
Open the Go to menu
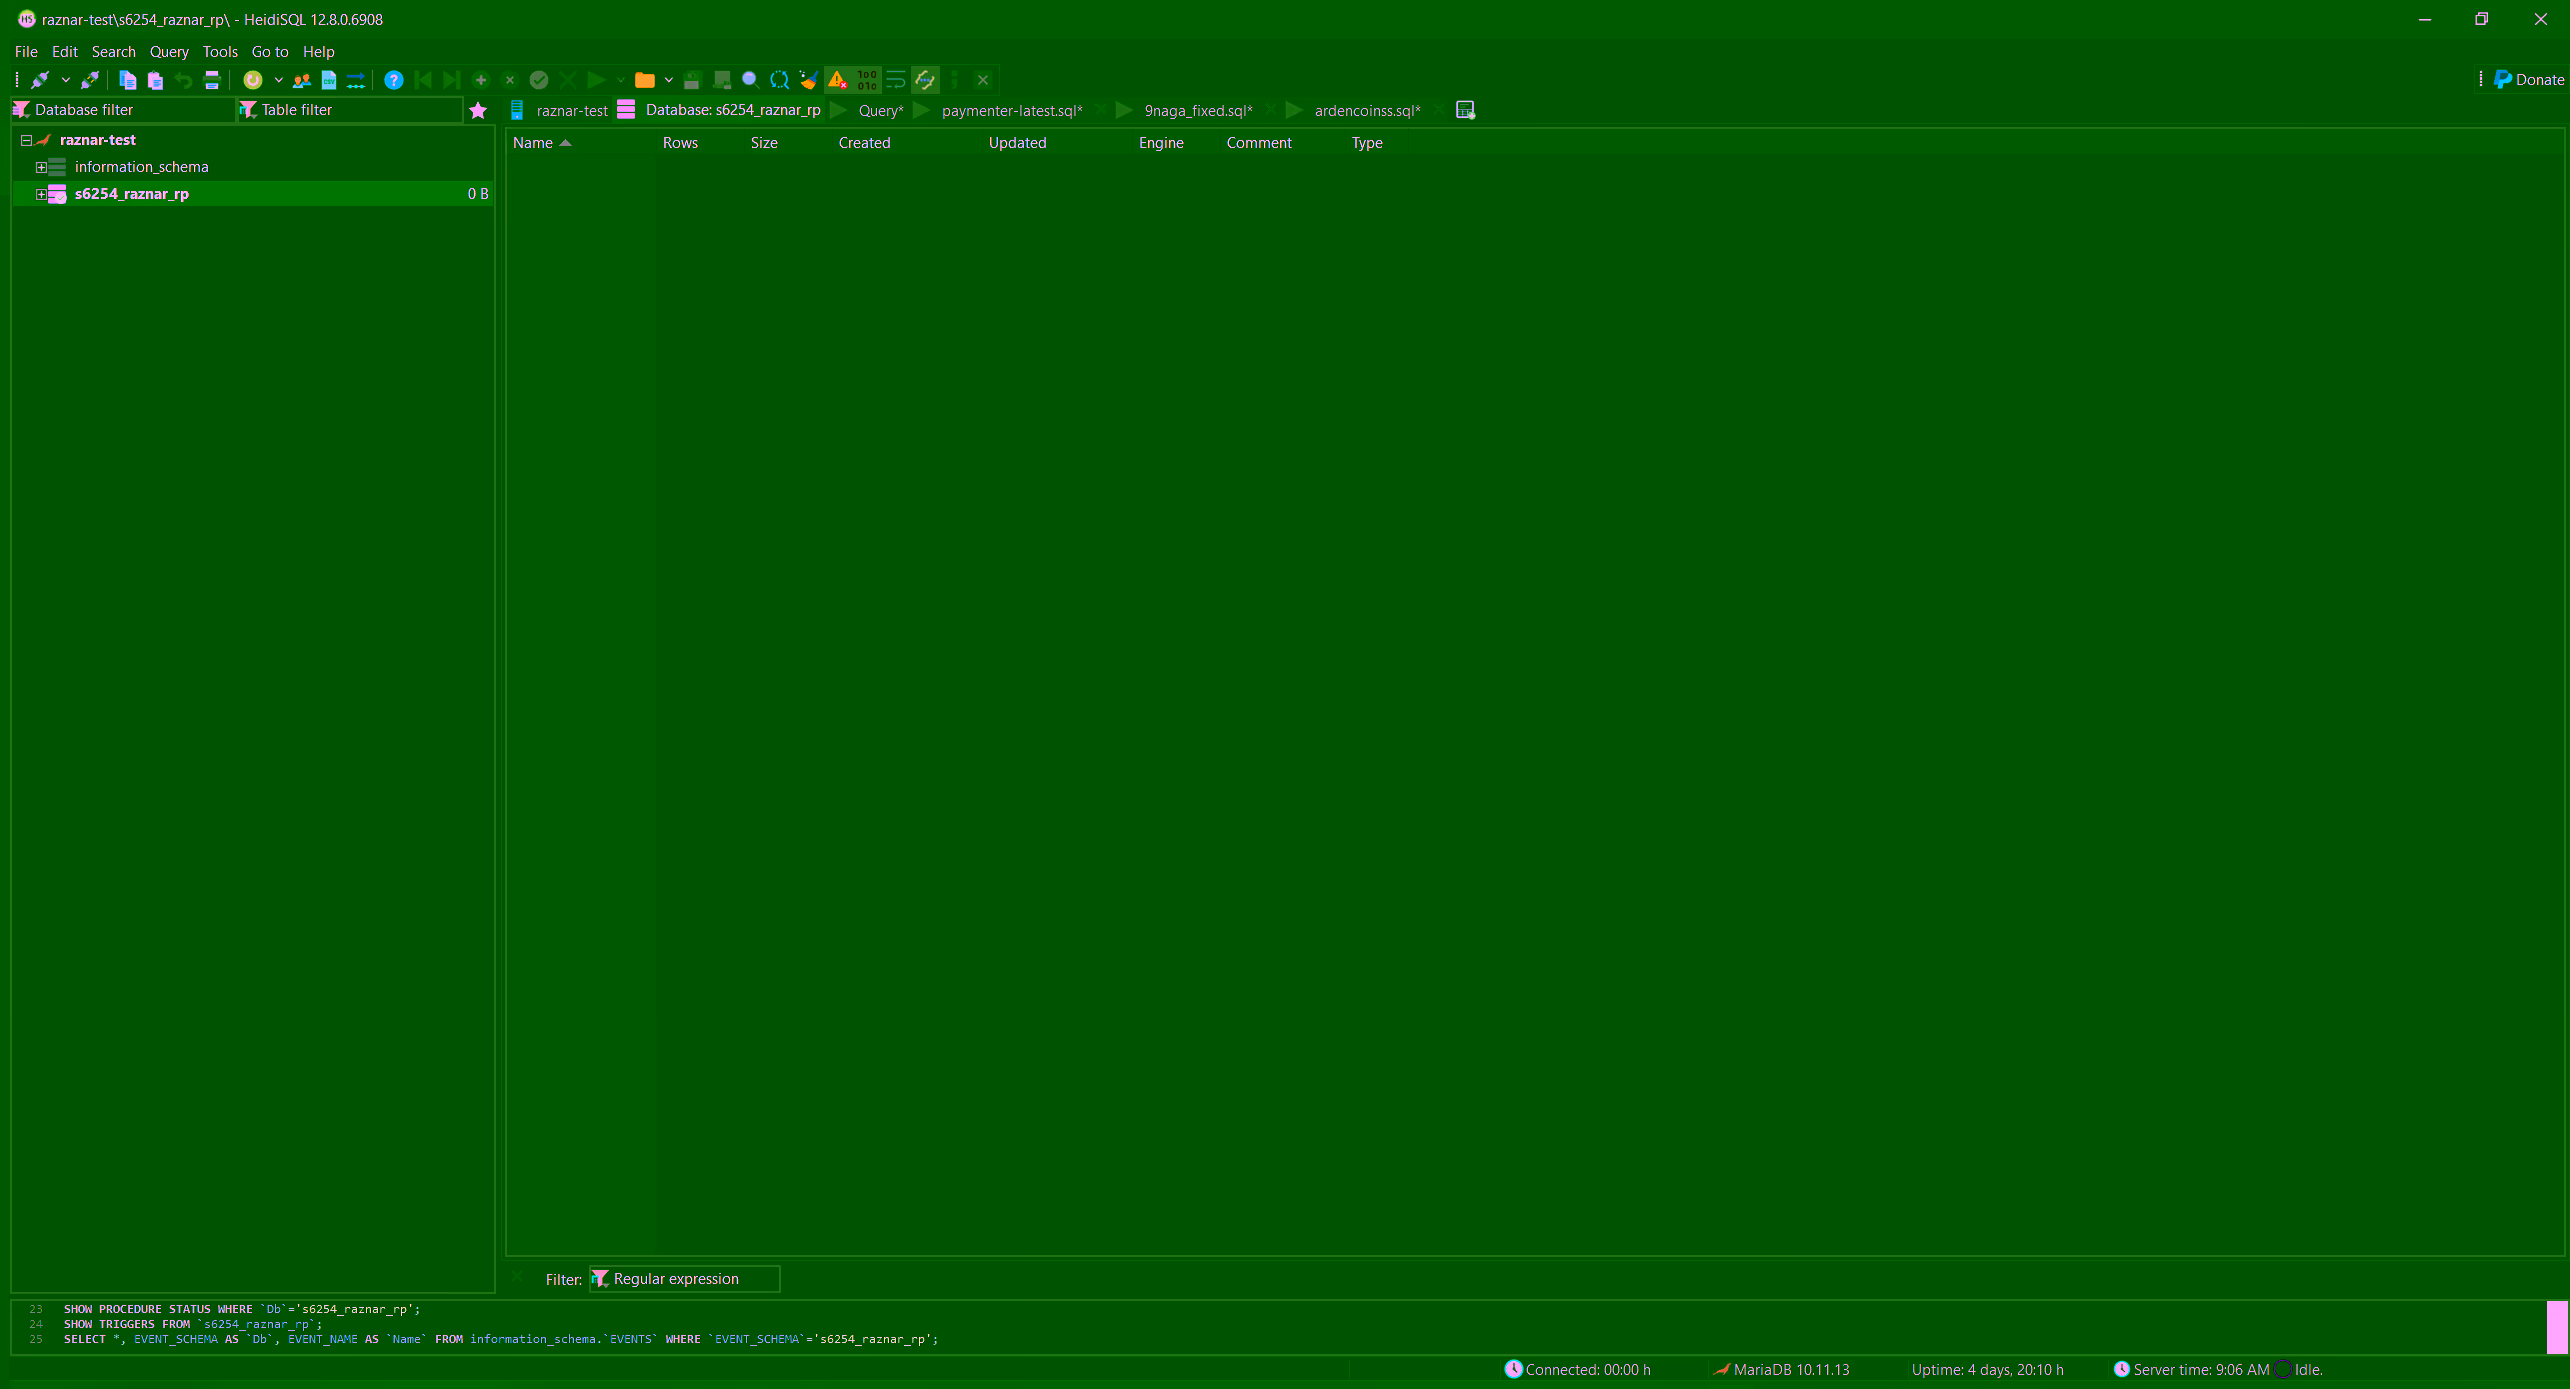coord(270,52)
